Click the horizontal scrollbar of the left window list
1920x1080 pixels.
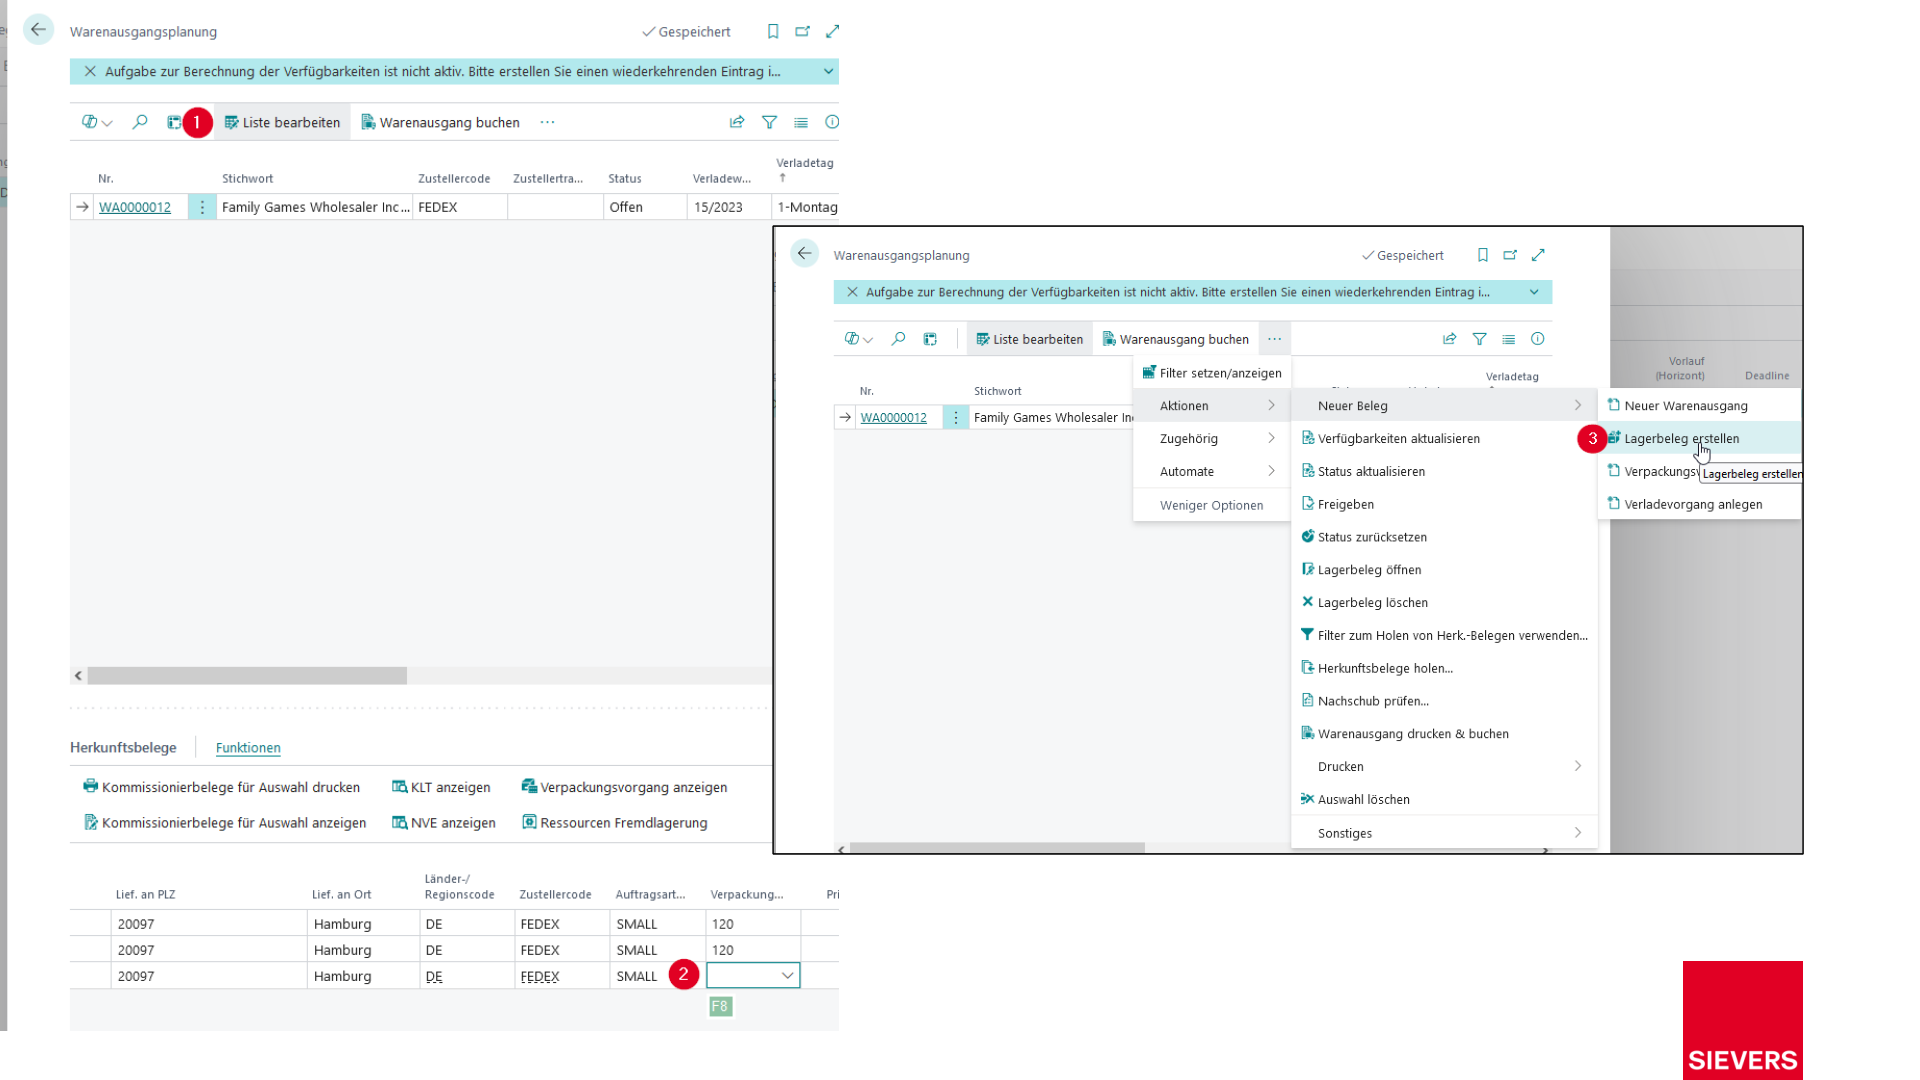(247, 676)
